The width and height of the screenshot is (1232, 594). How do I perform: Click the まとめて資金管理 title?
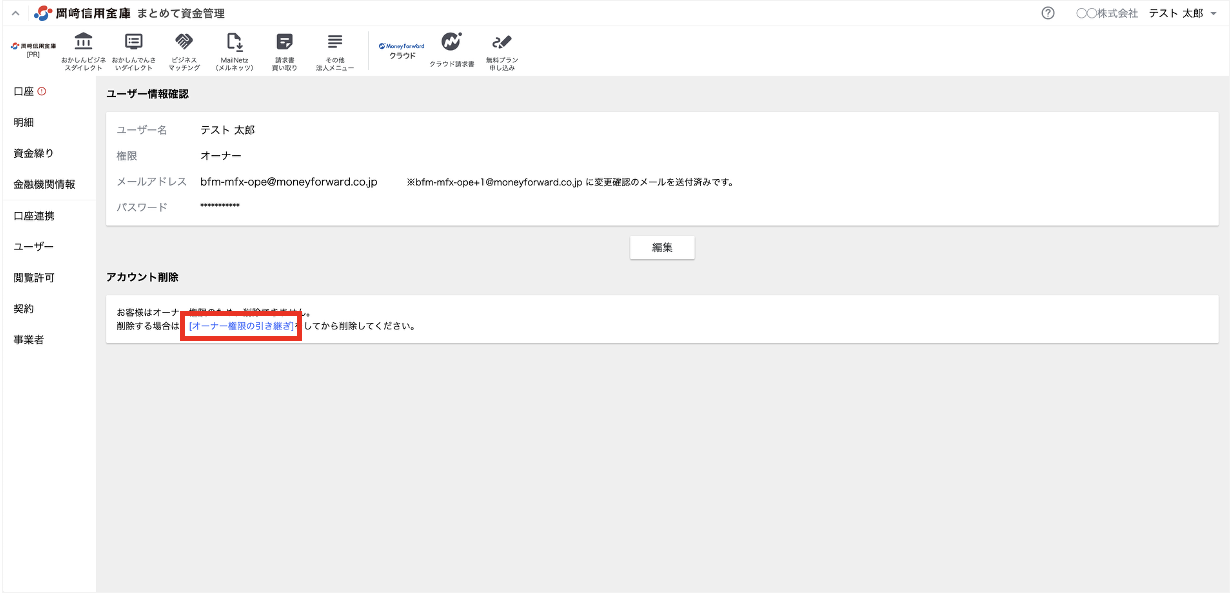[181, 13]
